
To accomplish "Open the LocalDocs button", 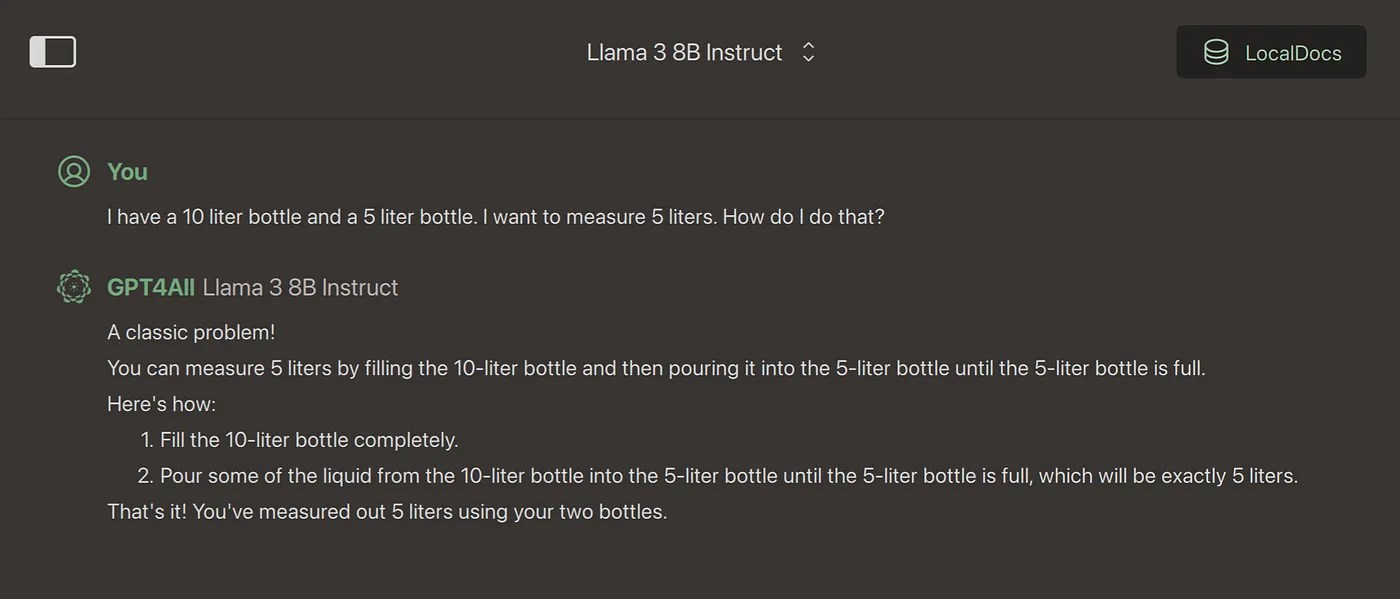I will (x=1271, y=52).
